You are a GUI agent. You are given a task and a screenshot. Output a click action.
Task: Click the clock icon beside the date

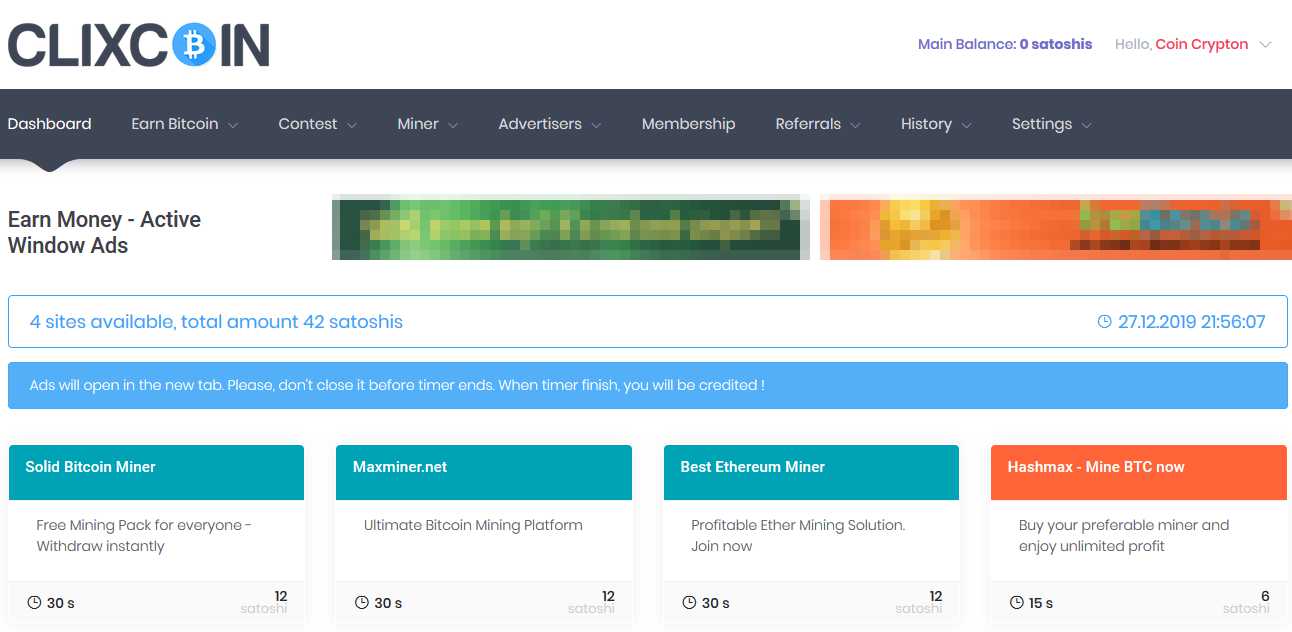(x=1104, y=322)
